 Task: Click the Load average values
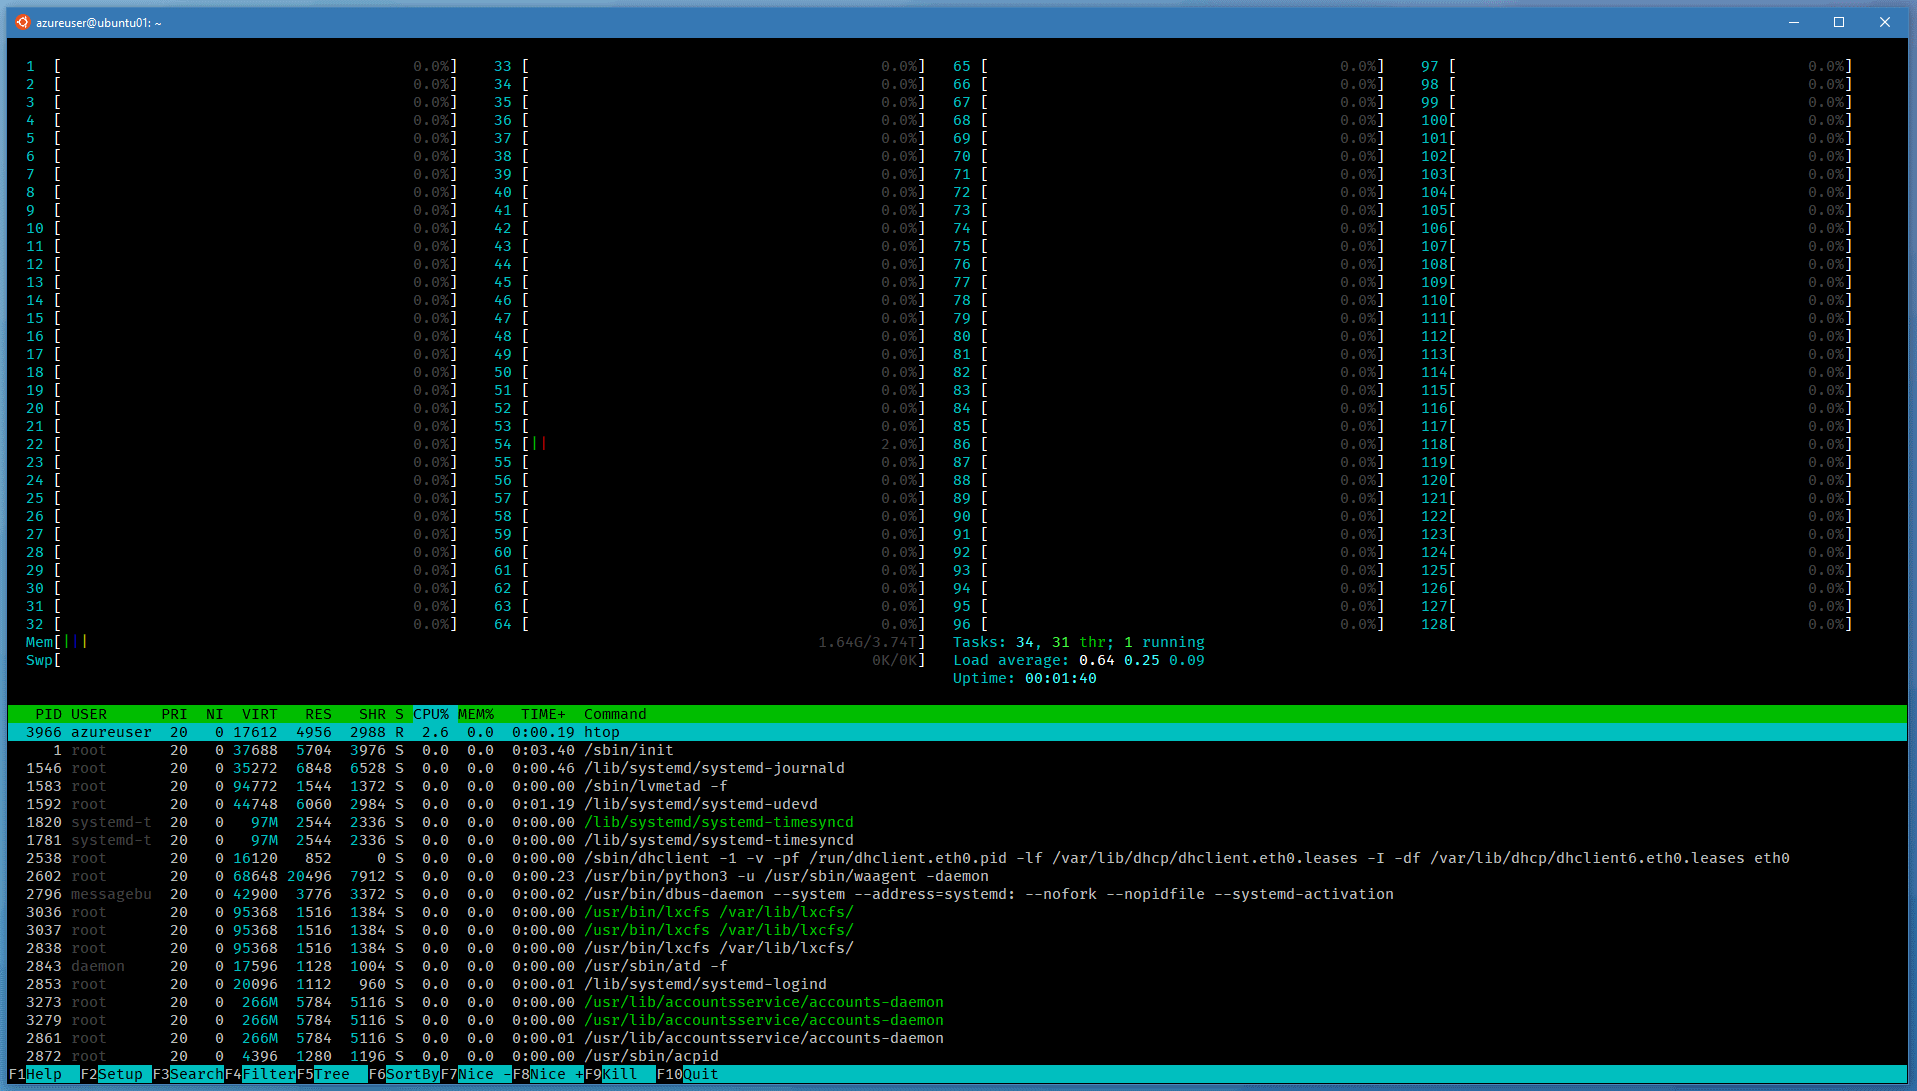click(x=1141, y=660)
